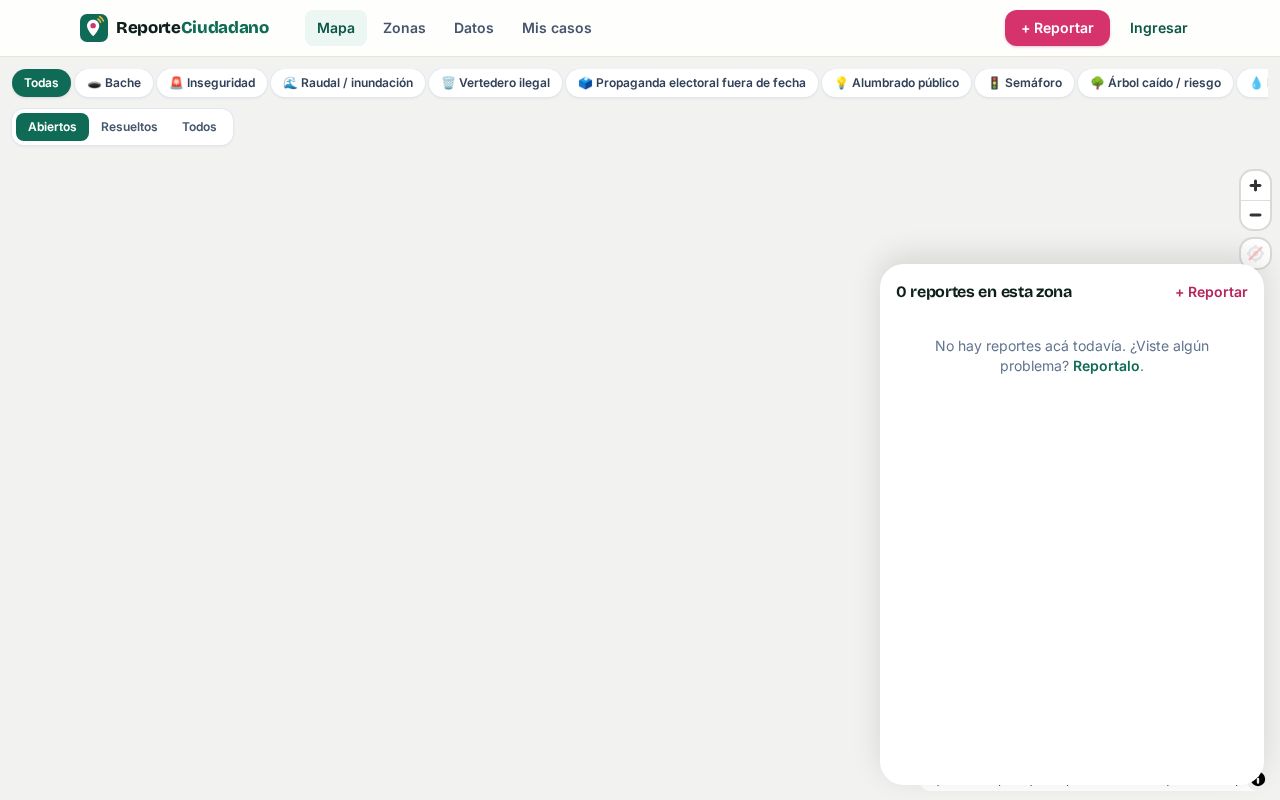Show Resueltos reports
This screenshot has height=800, width=1280.
[x=129, y=127]
